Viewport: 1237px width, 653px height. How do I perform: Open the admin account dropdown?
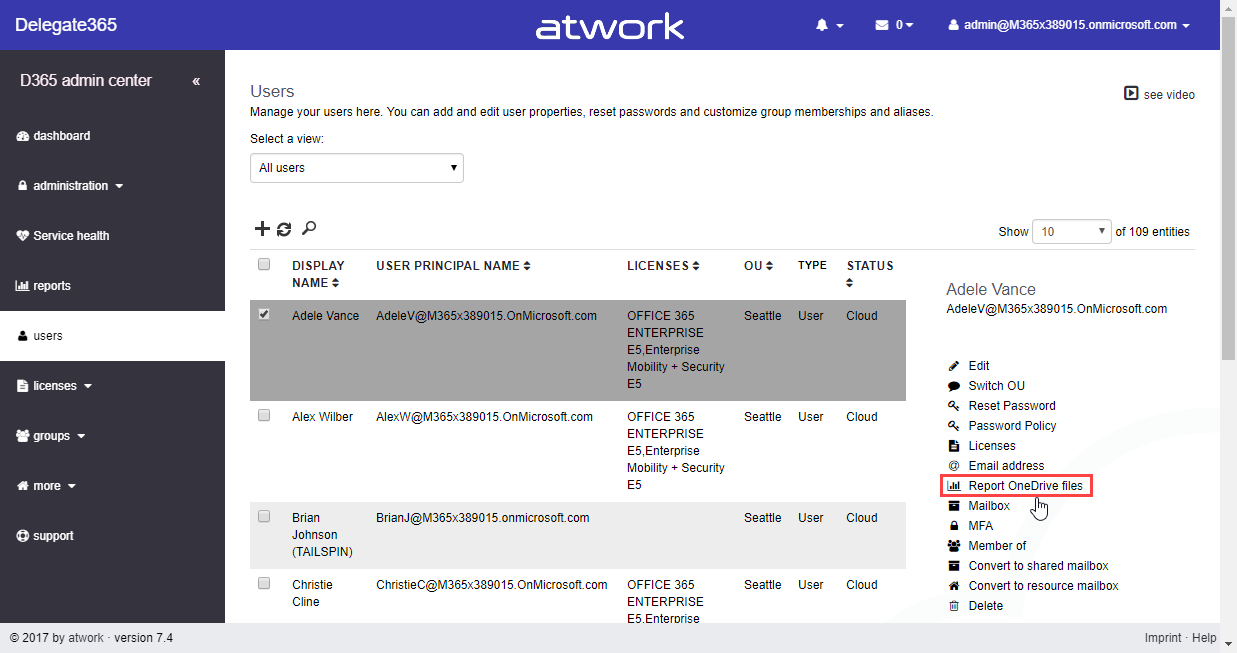1069,25
